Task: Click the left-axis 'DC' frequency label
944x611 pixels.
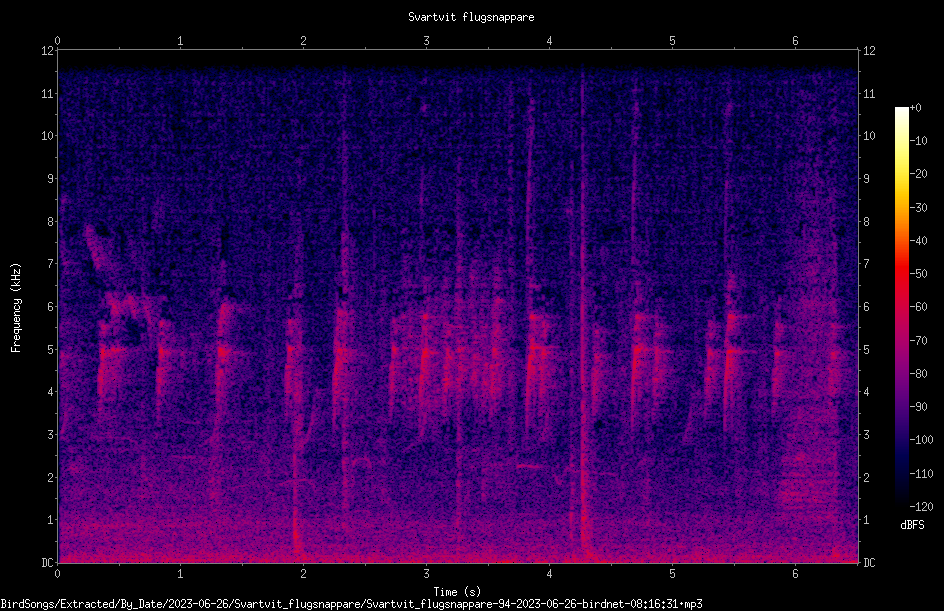Action: coord(47,563)
